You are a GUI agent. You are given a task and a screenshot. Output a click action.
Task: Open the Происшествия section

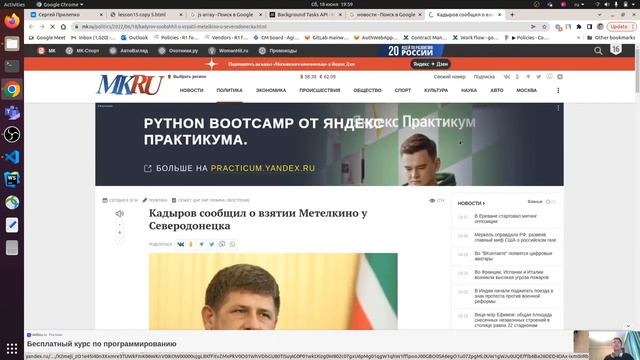(320, 90)
